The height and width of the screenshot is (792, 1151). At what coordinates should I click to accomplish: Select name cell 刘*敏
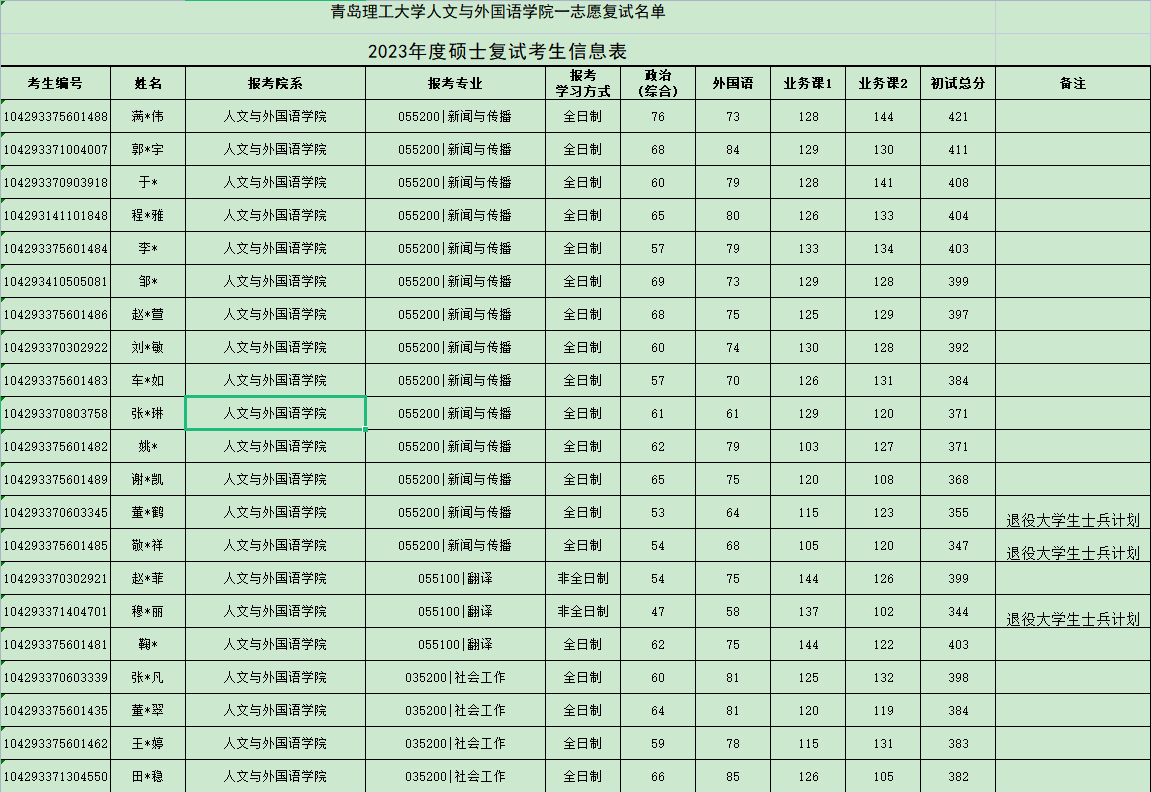pyautogui.click(x=148, y=347)
